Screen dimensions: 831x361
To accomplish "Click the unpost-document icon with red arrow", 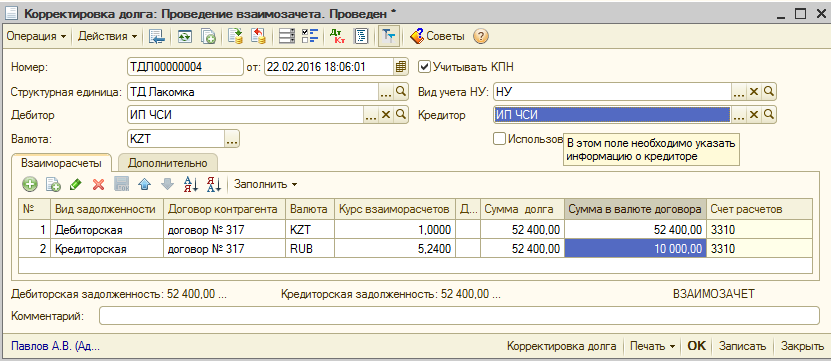I will coord(258,36).
